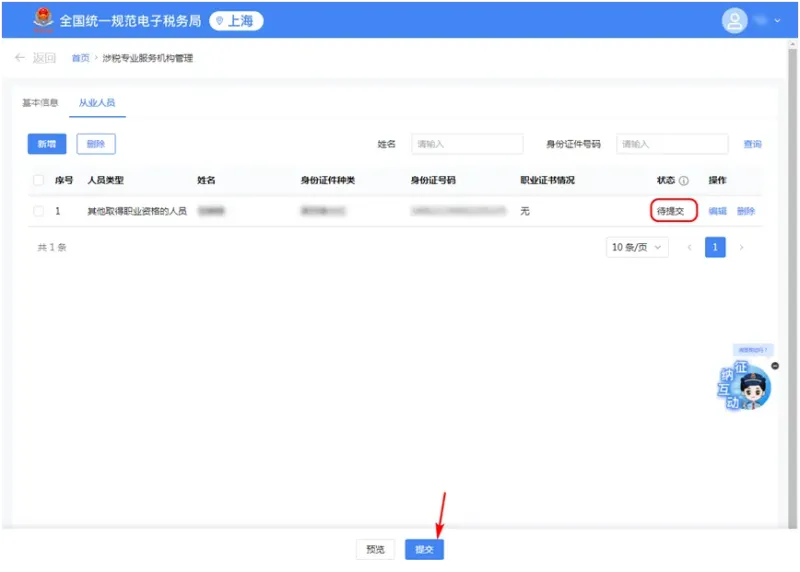Click the 删除 button above the table
Screen dimensions: 800x572
(96, 144)
